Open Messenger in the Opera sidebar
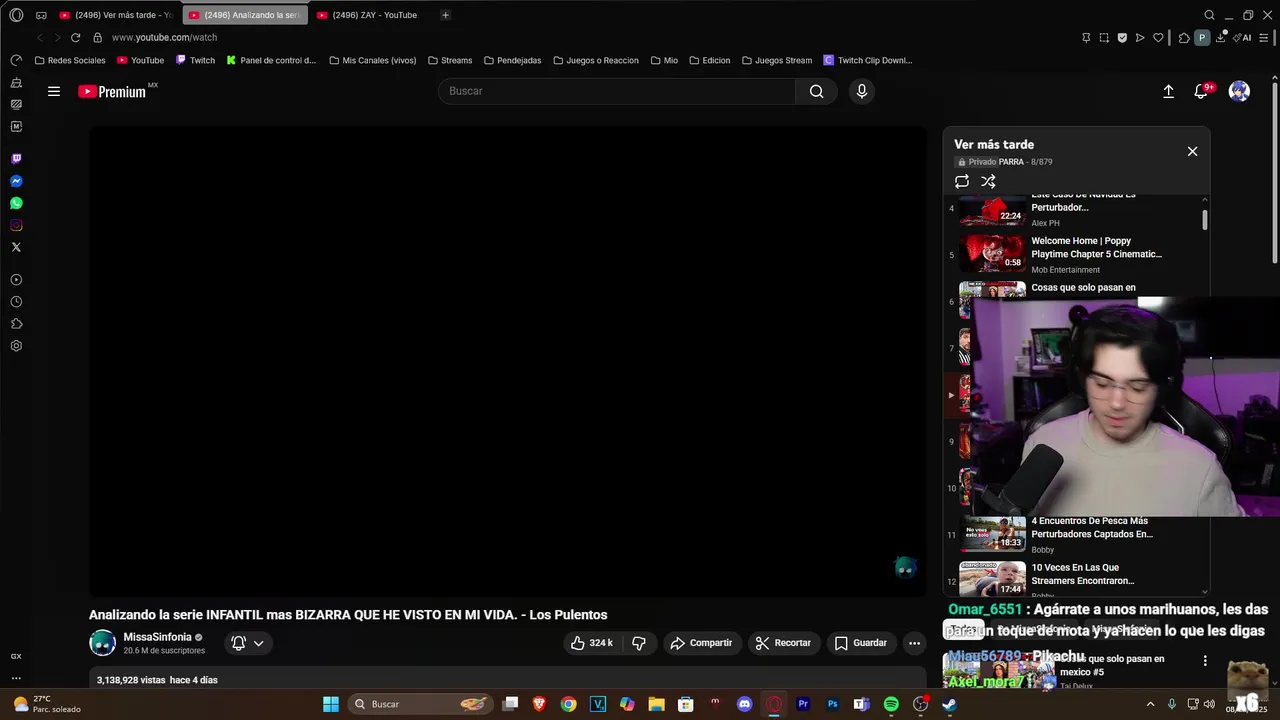The image size is (1280, 720). [16, 181]
